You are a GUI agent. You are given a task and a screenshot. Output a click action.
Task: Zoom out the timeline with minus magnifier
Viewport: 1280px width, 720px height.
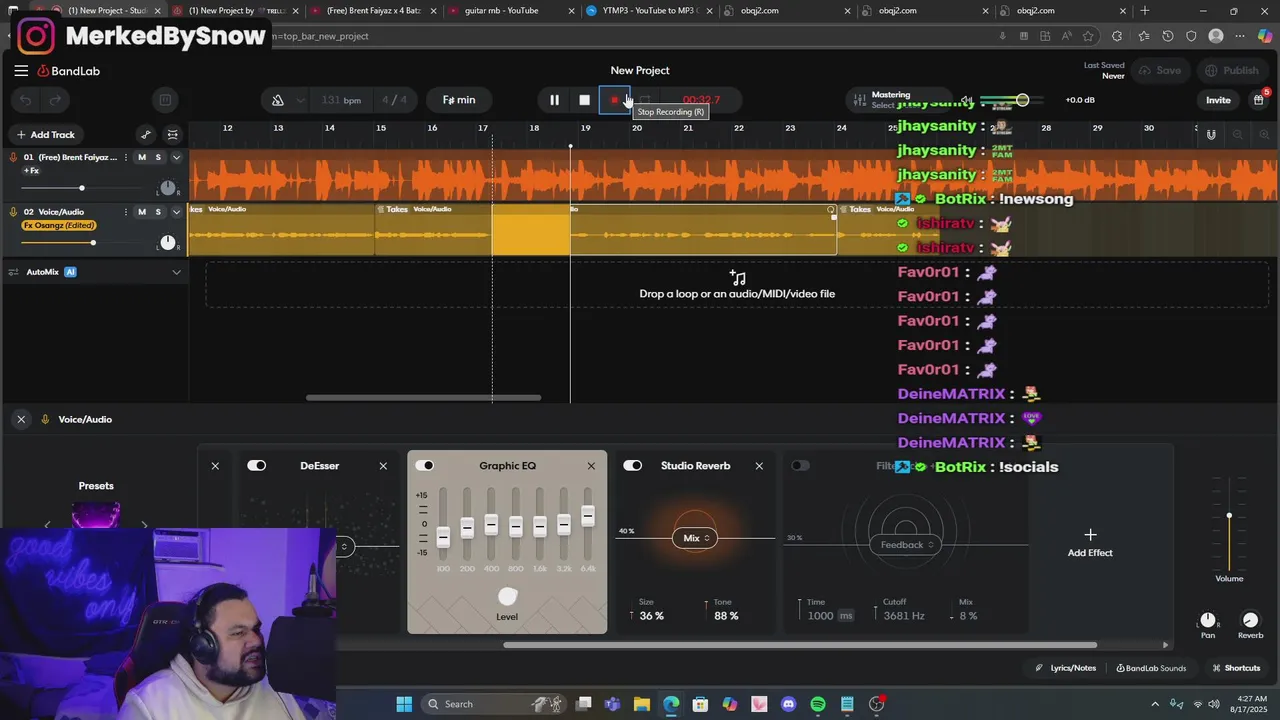[1238, 135]
